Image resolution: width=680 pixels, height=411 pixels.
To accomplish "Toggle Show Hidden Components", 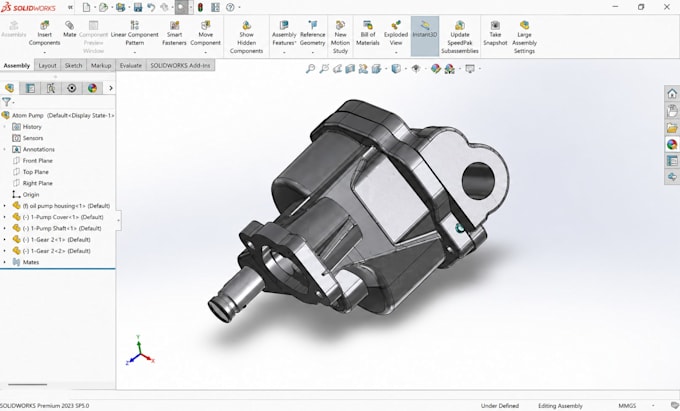I will coord(246,38).
